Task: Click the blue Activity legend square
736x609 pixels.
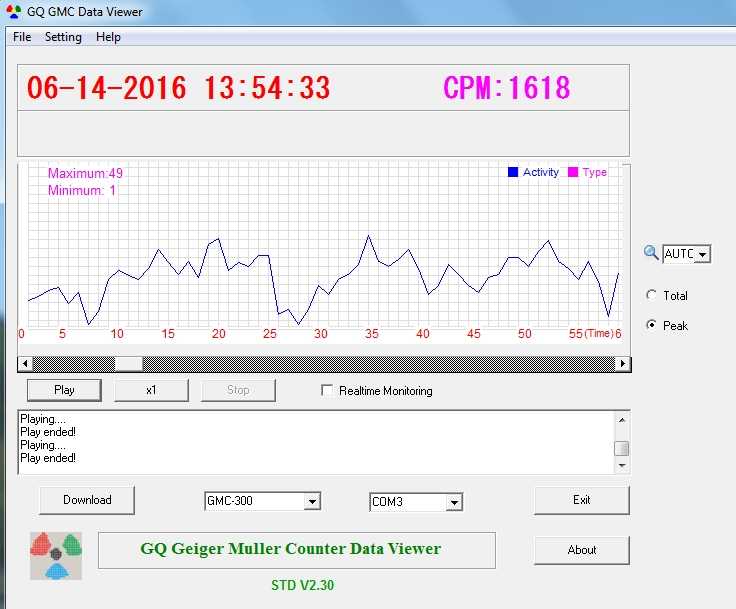Action: (513, 172)
